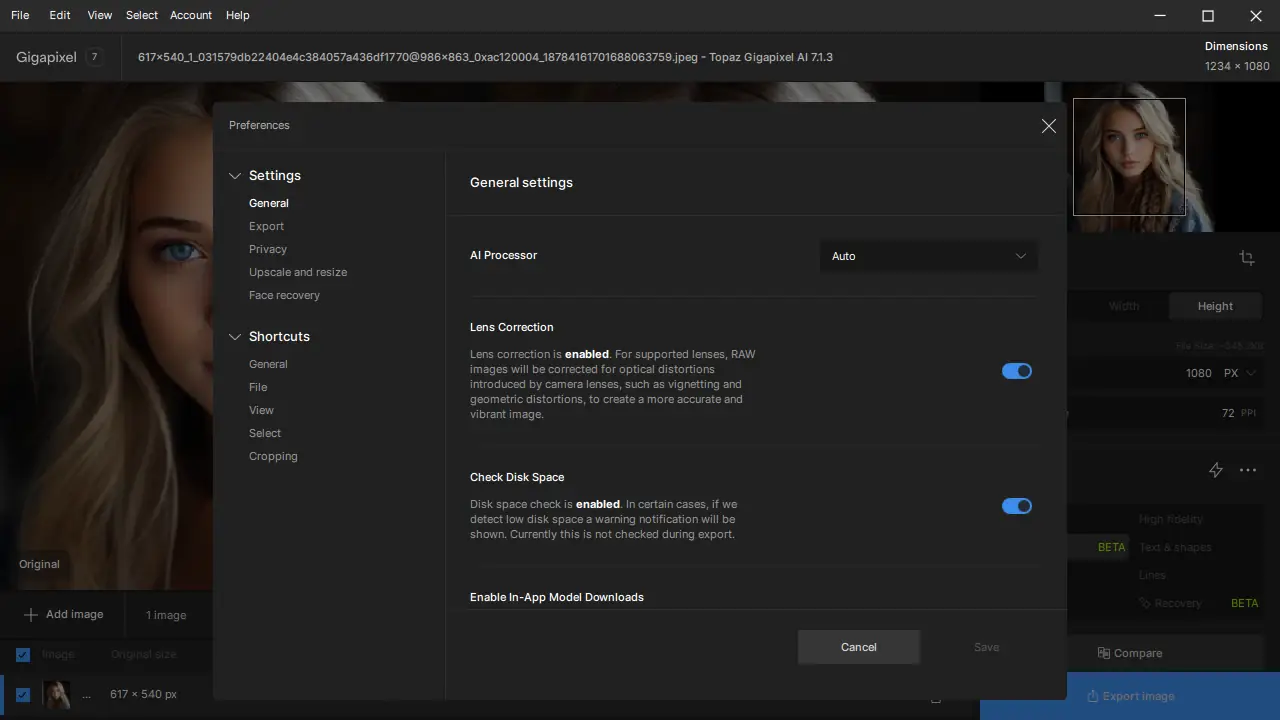Open Upscale and resize settings
This screenshot has width=1280, height=720.
(x=298, y=272)
